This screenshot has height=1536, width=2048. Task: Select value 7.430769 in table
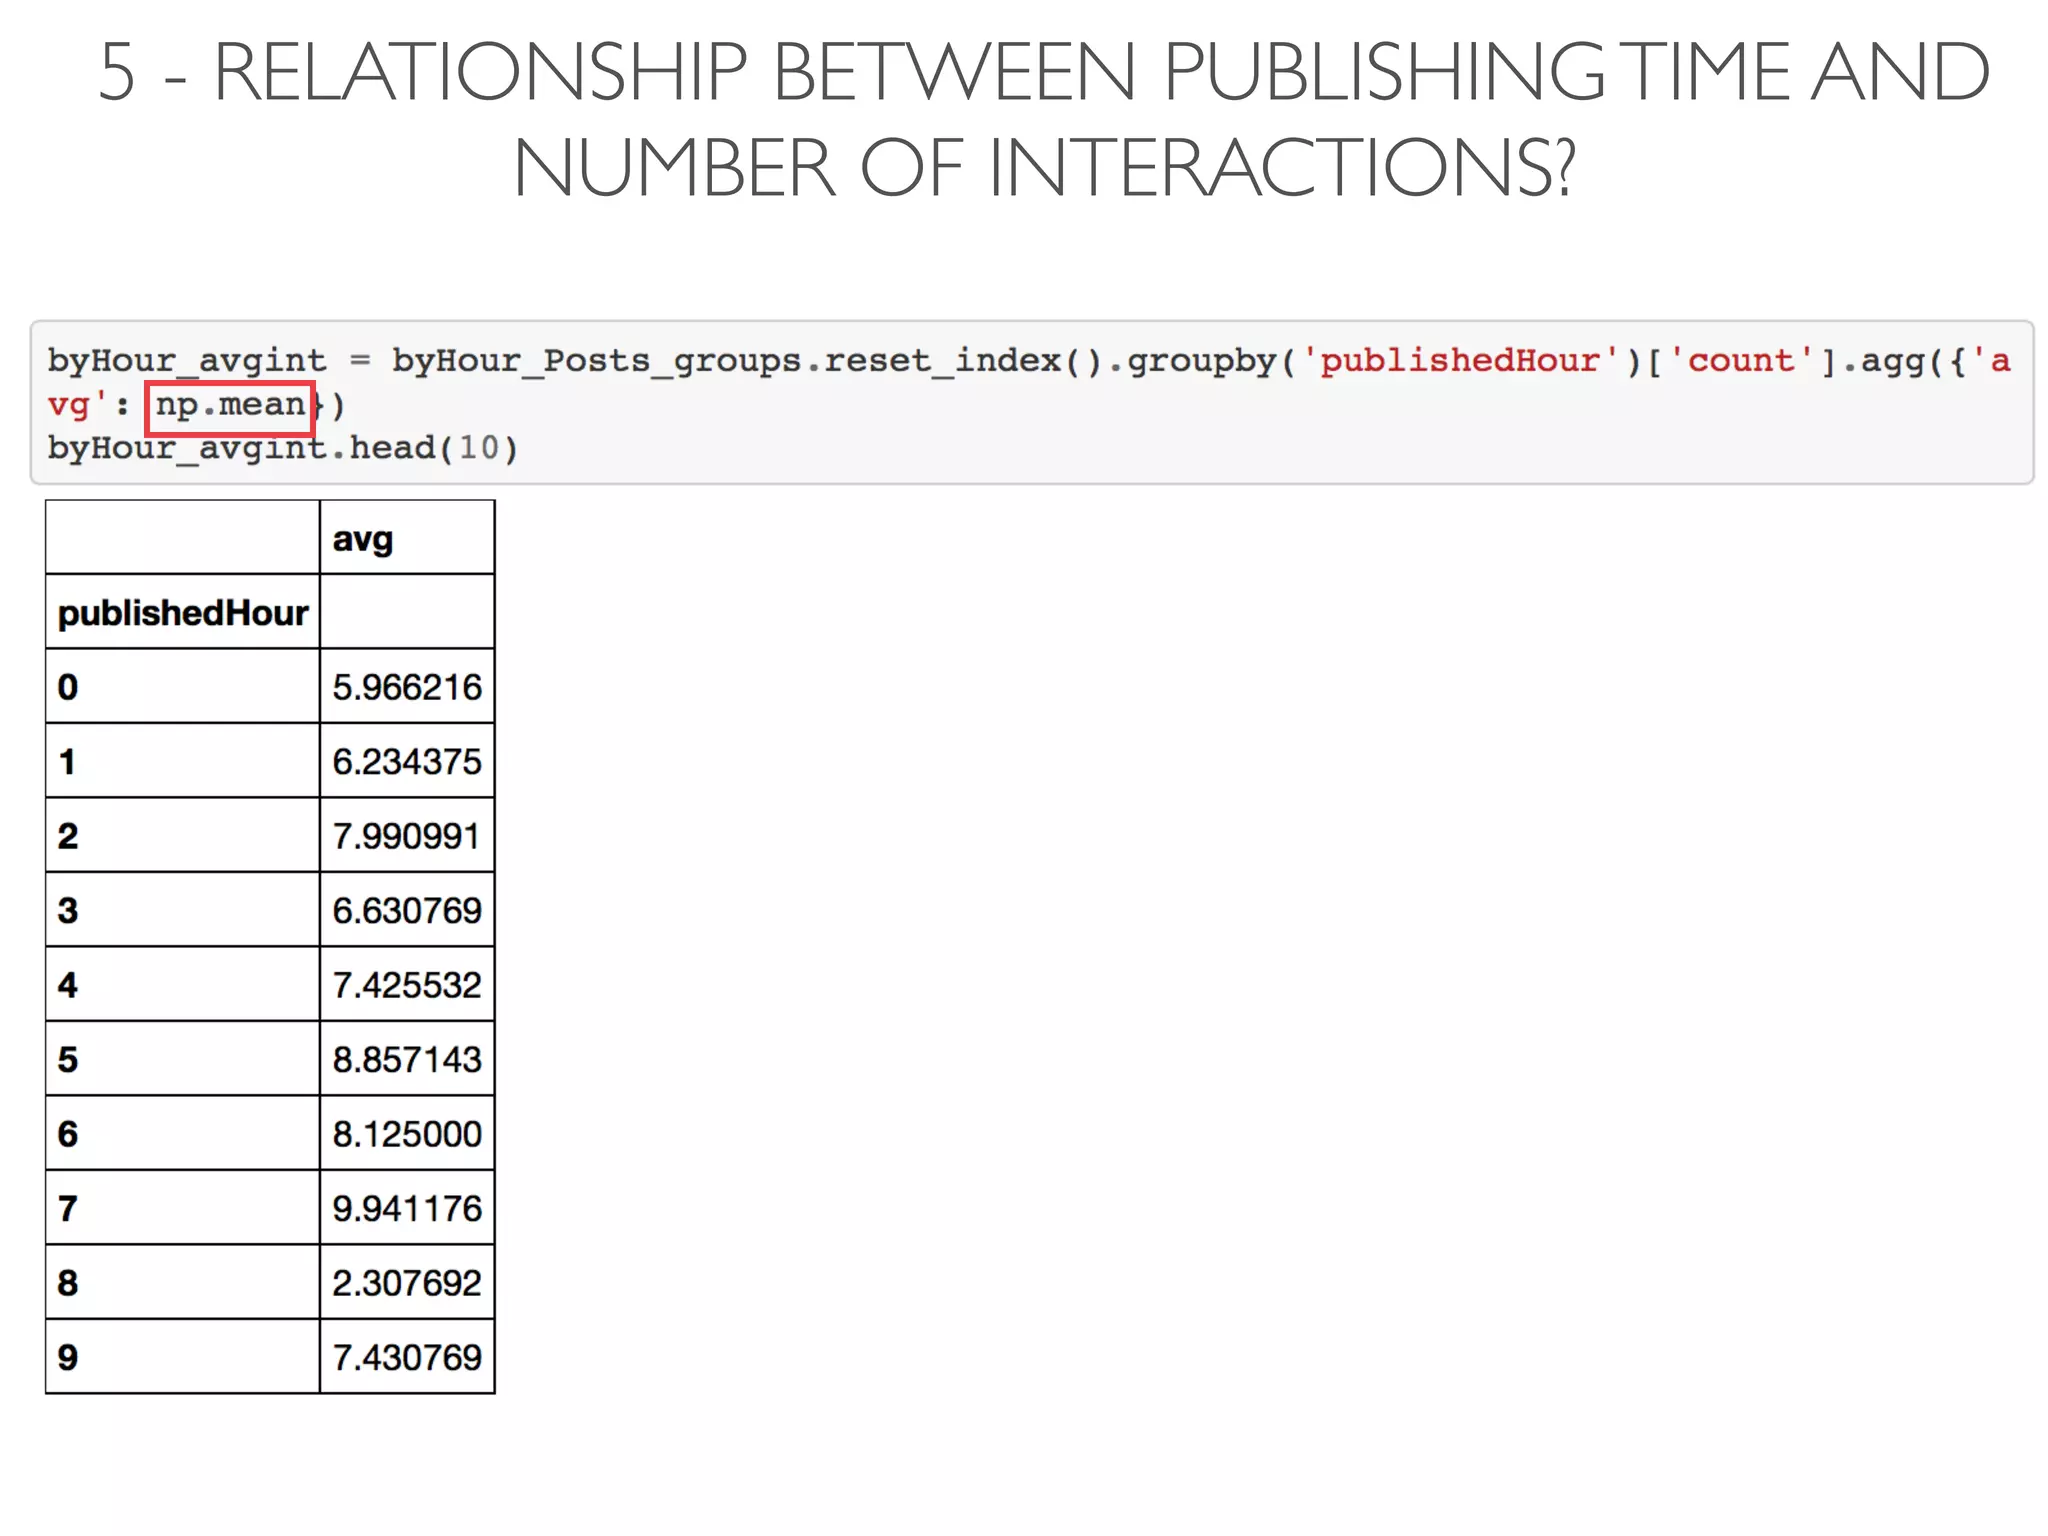click(x=407, y=1358)
